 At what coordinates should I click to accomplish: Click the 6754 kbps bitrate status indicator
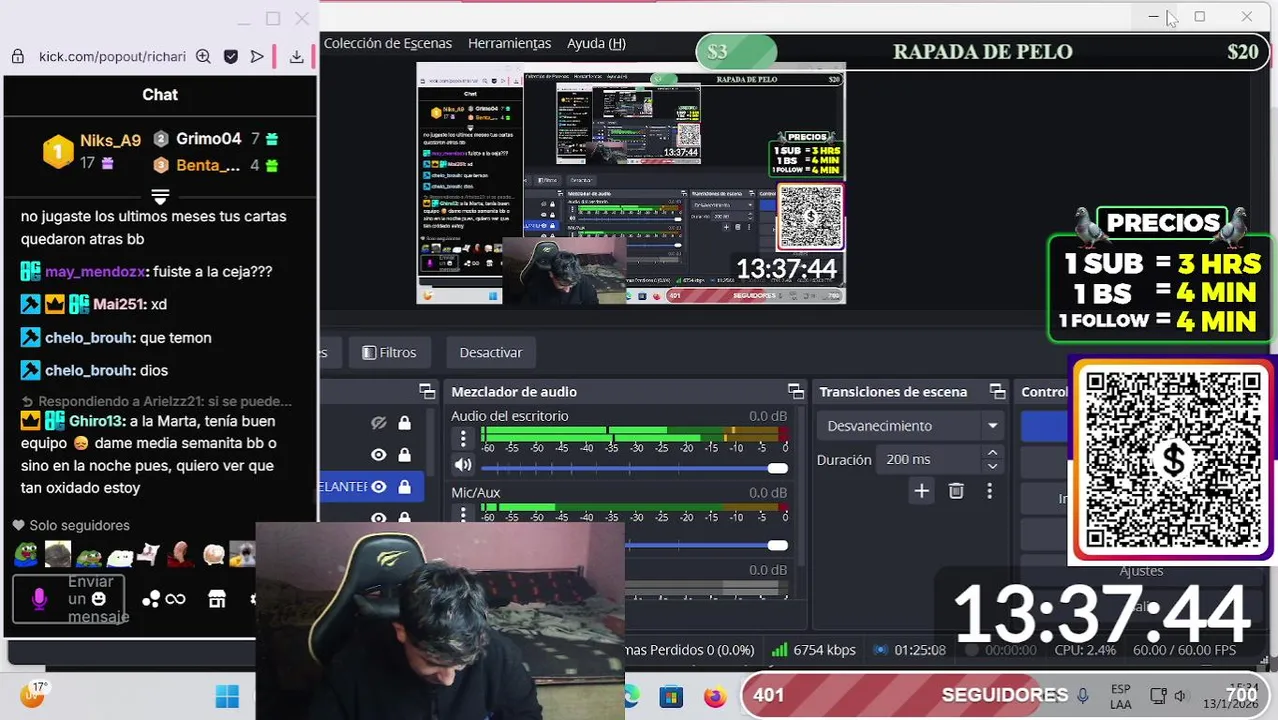(x=814, y=650)
